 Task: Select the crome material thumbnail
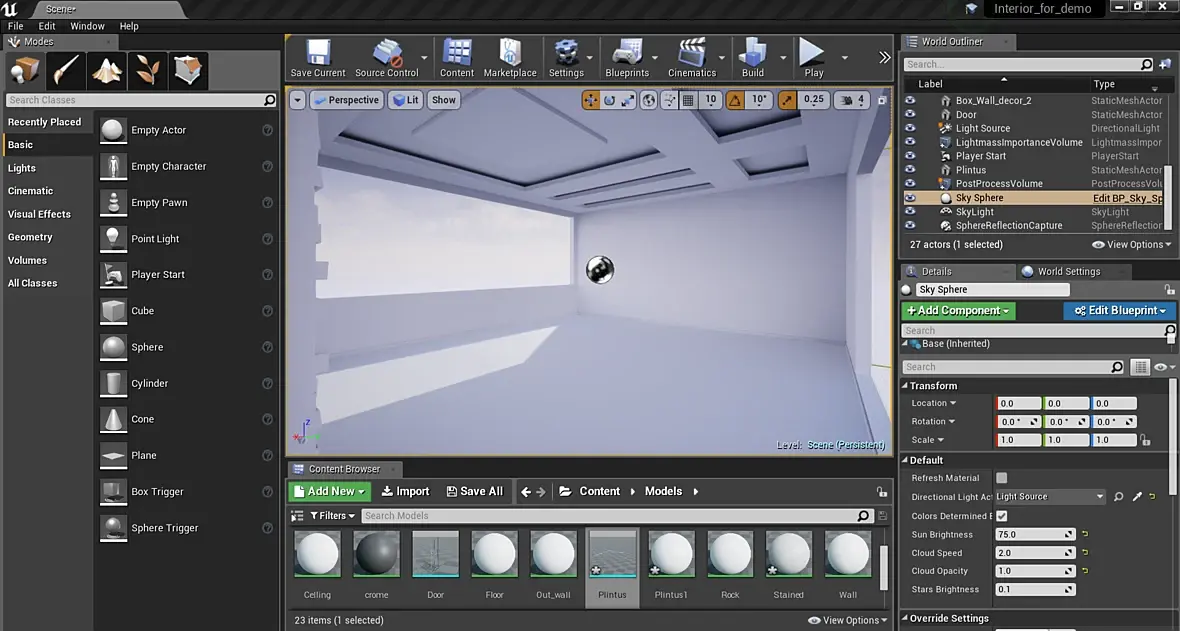376,554
